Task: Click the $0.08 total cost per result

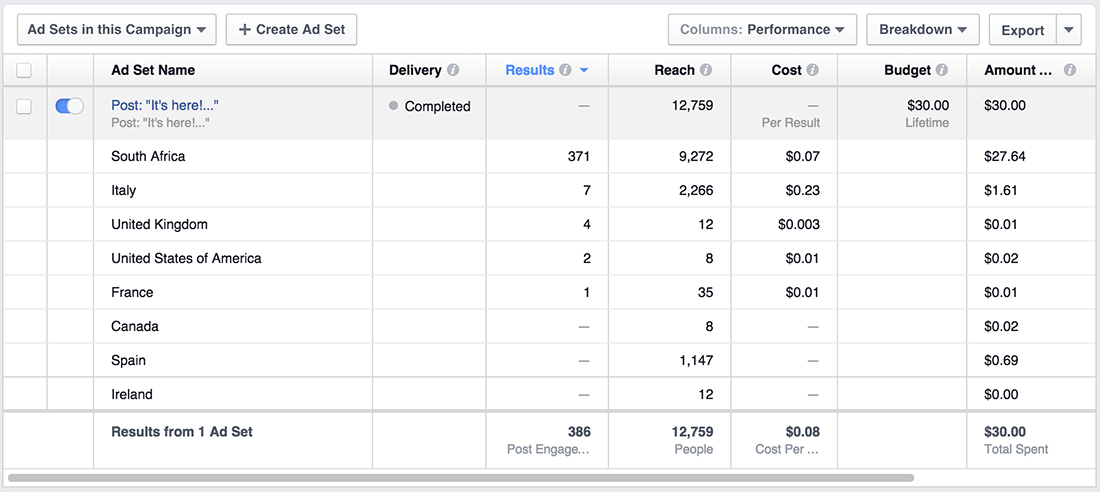Action: (x=802, y=432)
